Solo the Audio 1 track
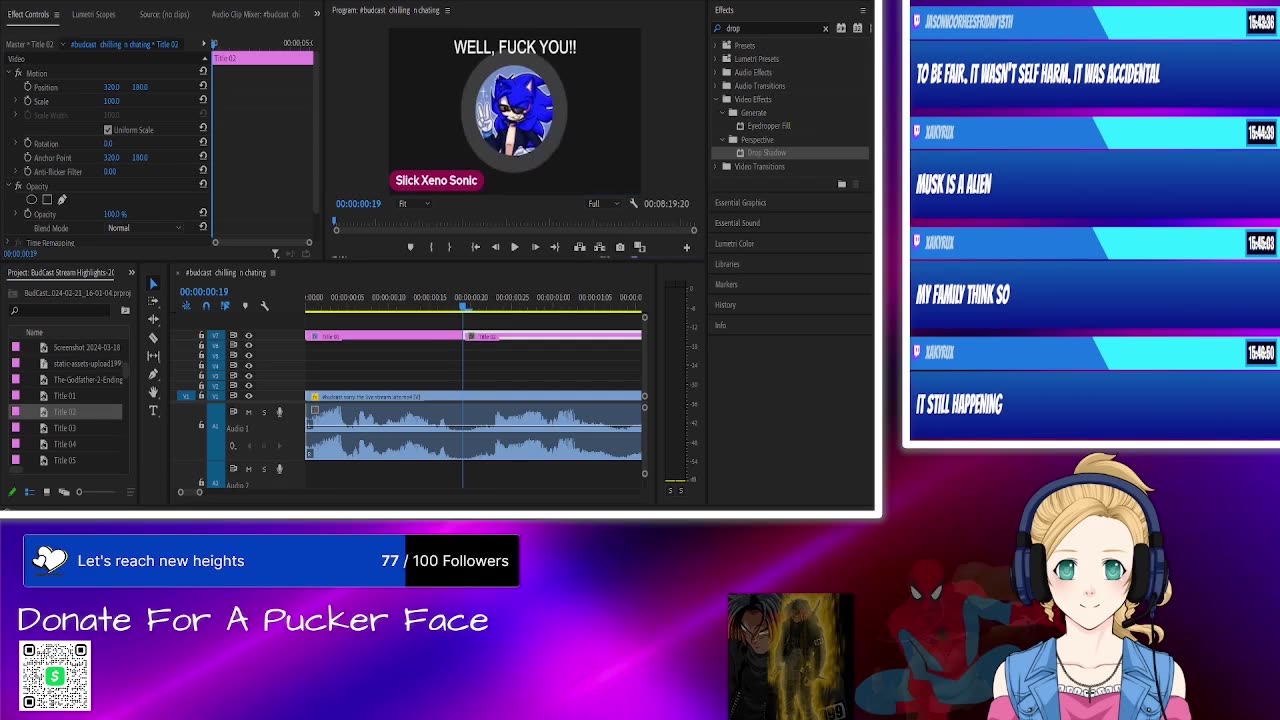The image size is (1280, 720). coord(264,412)
